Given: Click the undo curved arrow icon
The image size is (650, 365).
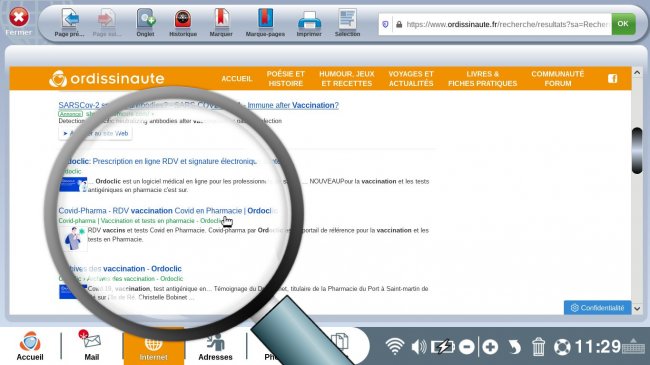Looking at the screenshot, I should coord(514,347).
